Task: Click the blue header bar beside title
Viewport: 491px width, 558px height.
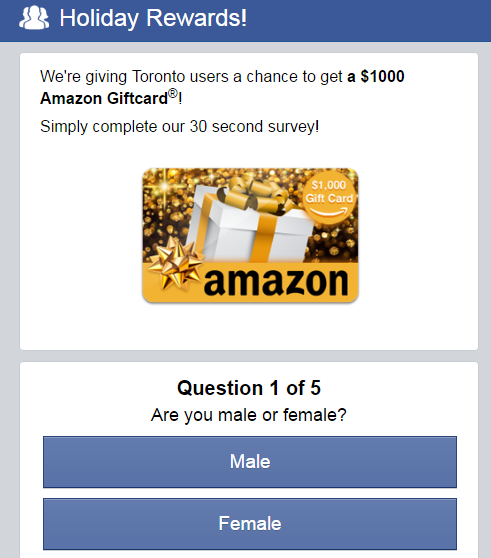Action: pos(366,20)
